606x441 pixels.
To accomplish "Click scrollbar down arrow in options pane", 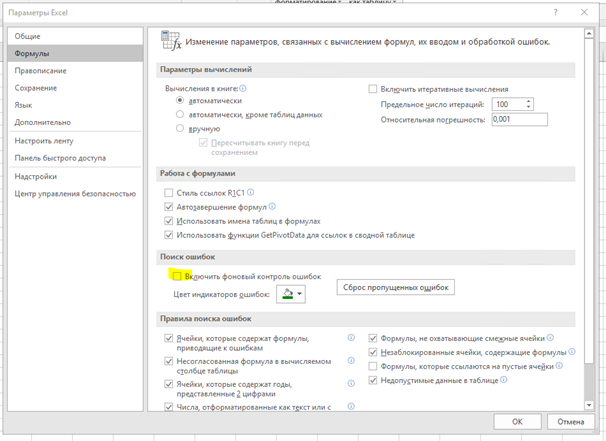I will [x=589, y=405].
